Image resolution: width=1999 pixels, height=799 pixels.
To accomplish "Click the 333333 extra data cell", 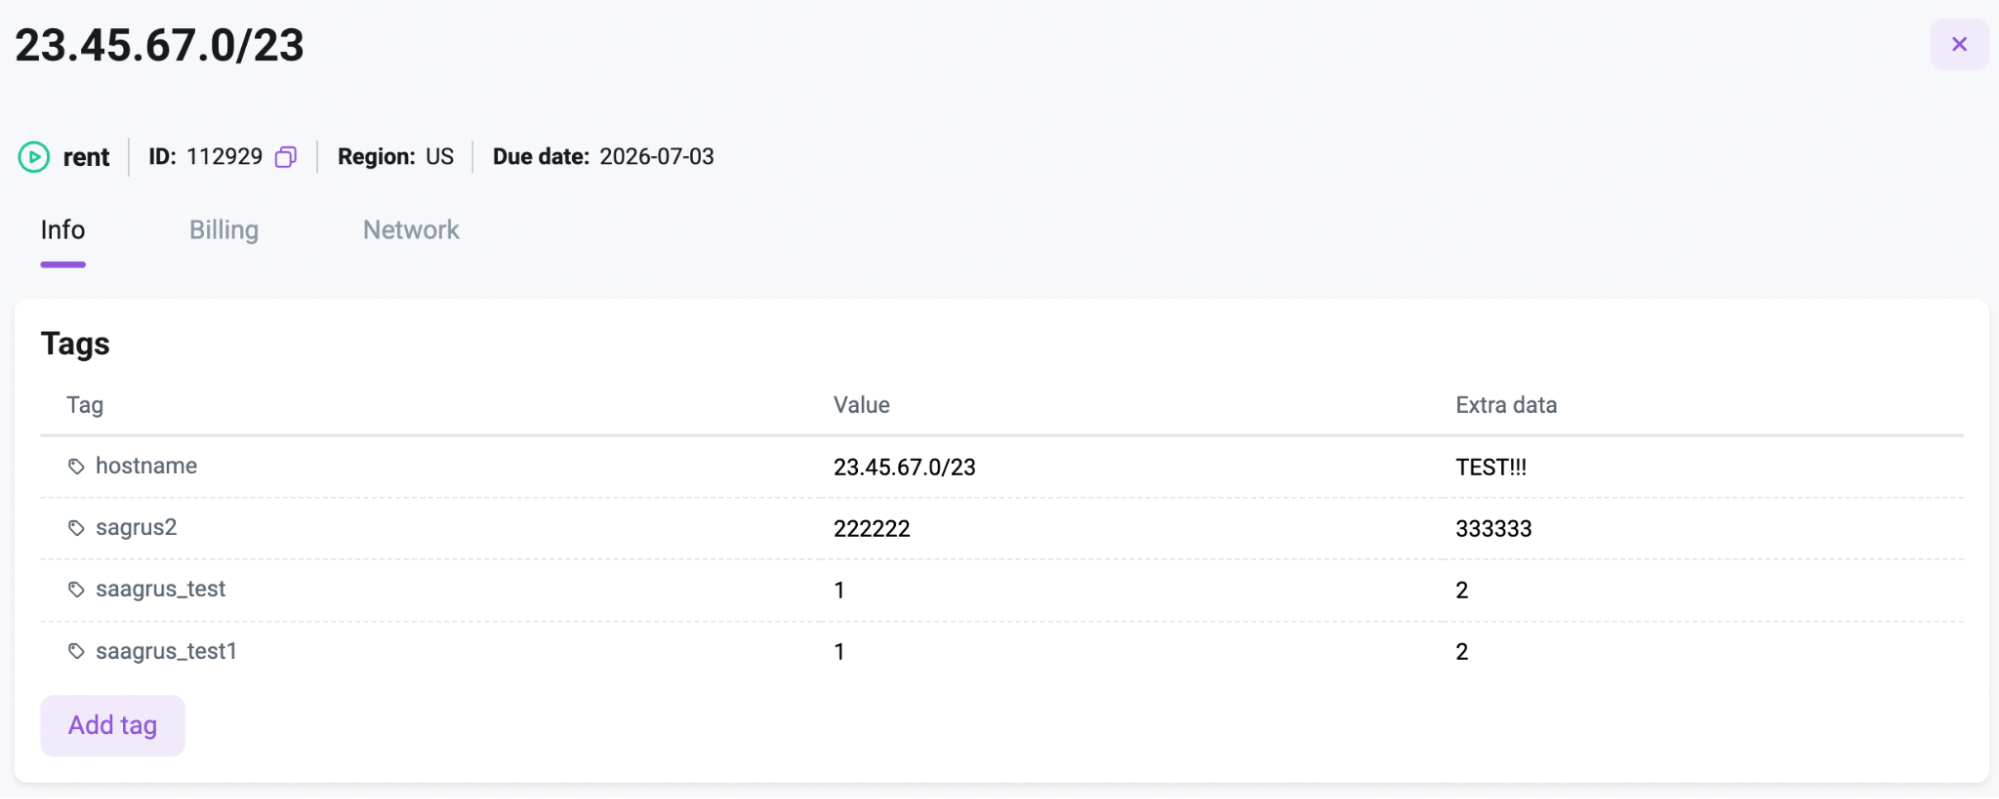I will [x=1493, y=529].
